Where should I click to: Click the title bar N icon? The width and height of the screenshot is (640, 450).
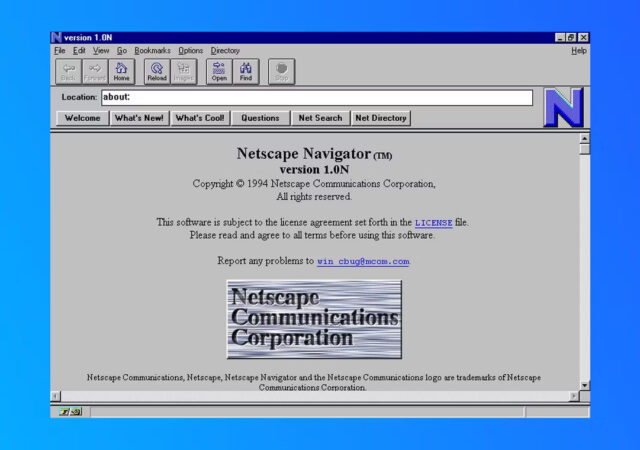56,38
